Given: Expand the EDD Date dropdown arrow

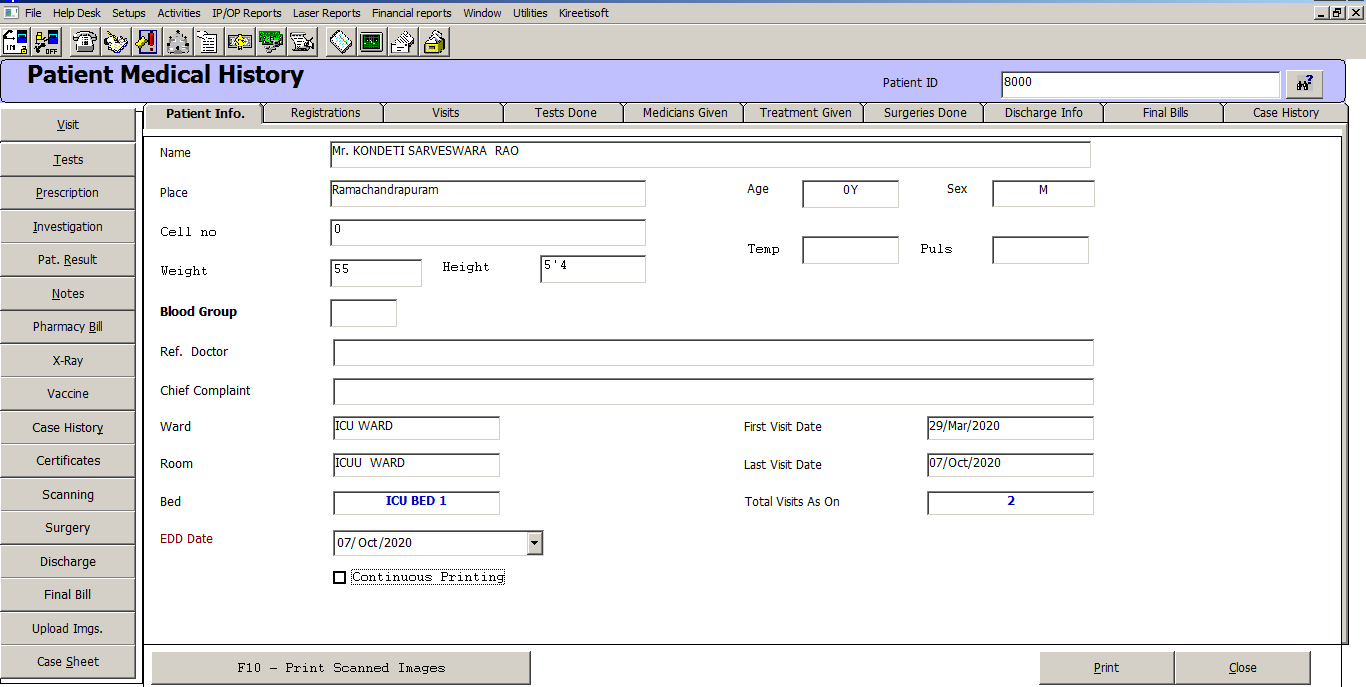Looking at the screenshot, I should pyautogui.click(x=535, y=543).
